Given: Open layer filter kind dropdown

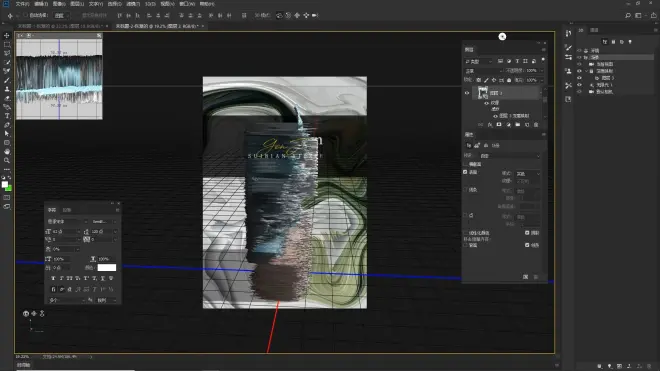Looking at the screenshot, I should pyautogui.click(x=478, y=61).
